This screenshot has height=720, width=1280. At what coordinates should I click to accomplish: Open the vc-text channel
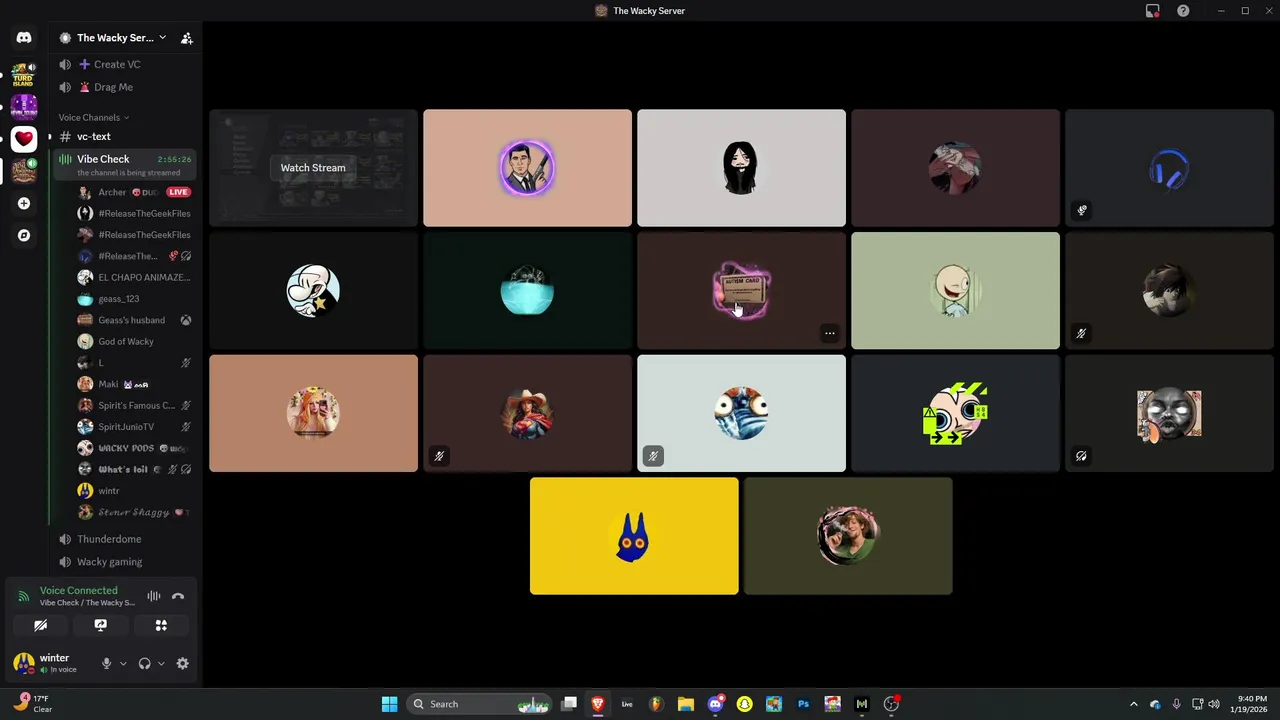[x=124, y=136]
